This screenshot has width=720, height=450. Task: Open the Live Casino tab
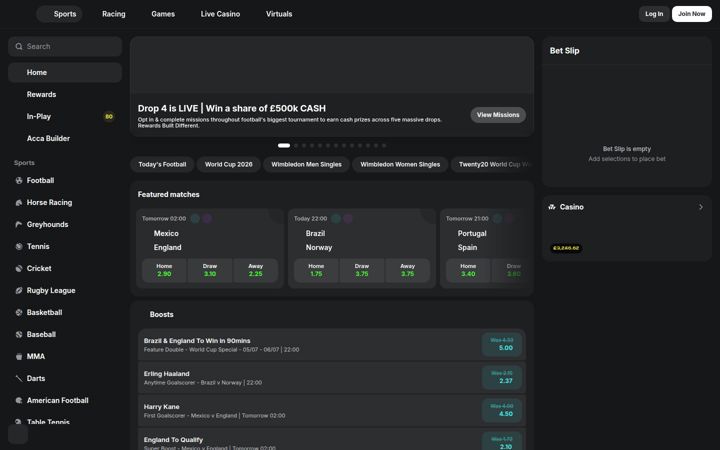(x=220, y=14)
